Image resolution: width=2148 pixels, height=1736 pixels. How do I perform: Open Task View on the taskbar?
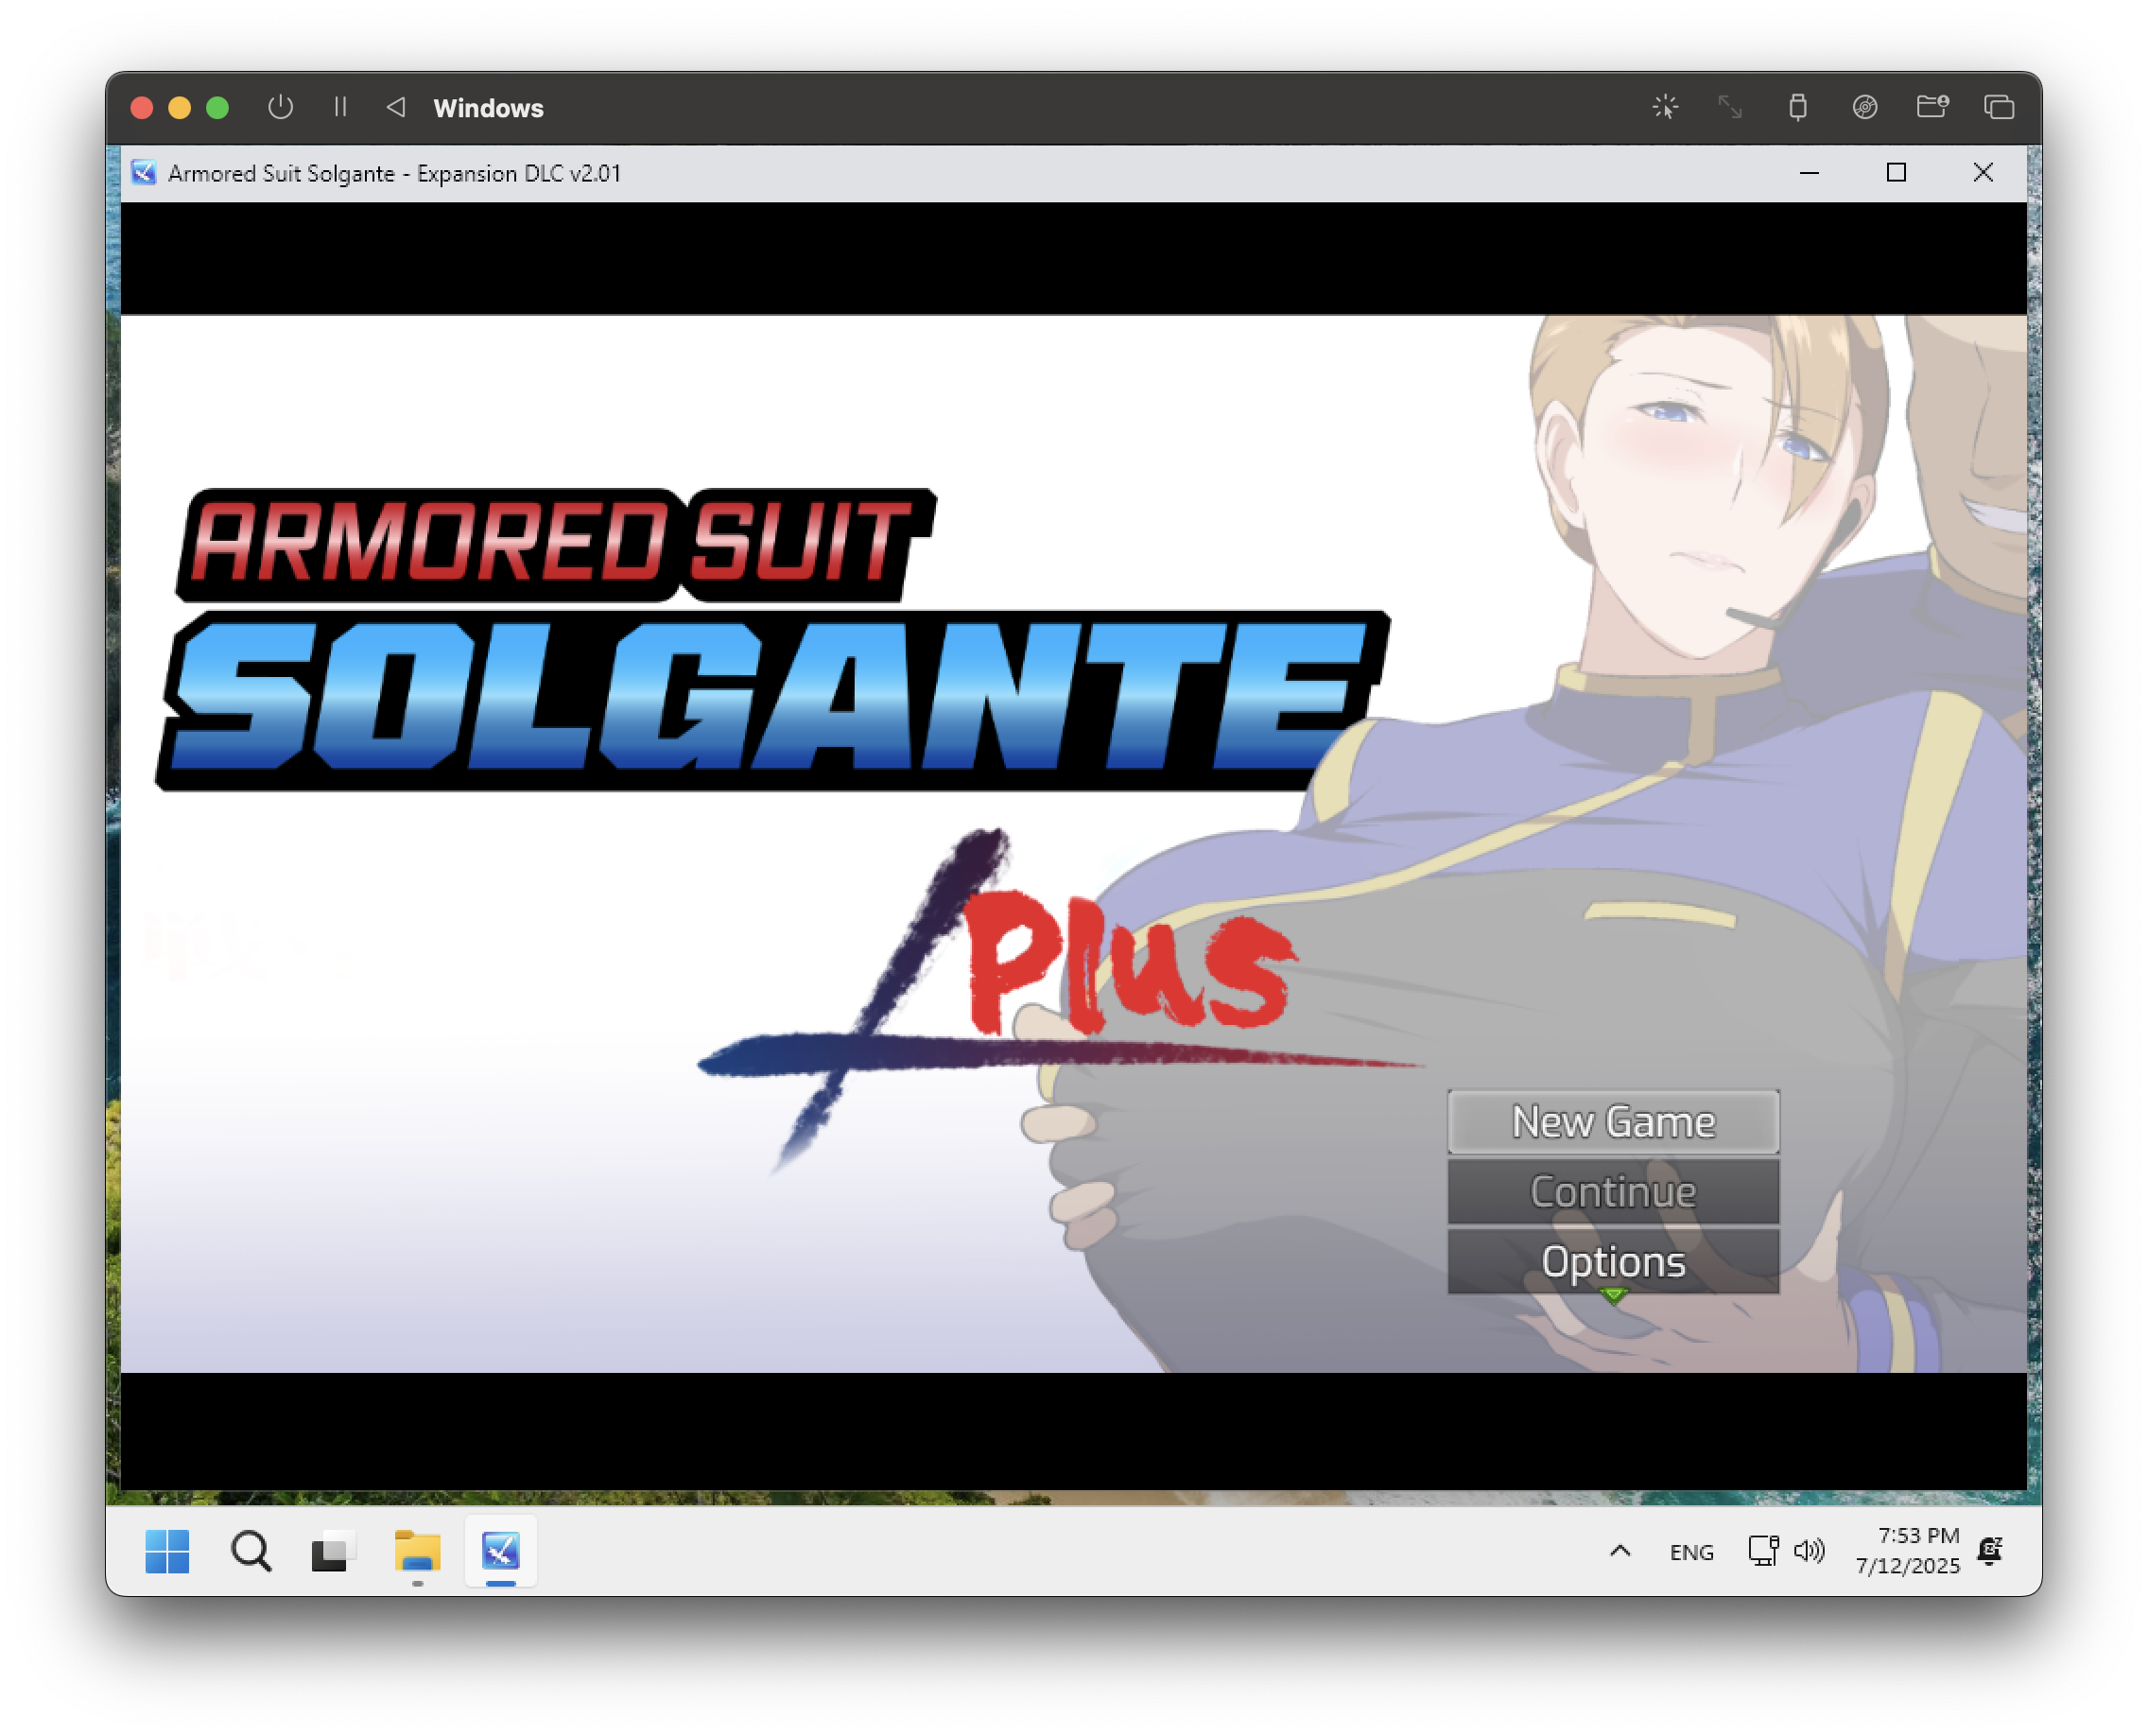[x=332, y=1551]
